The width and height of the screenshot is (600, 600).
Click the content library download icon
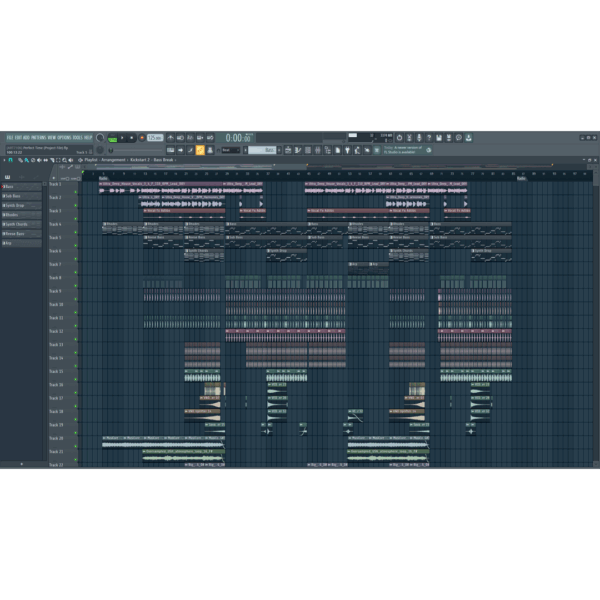pos(469,138)
